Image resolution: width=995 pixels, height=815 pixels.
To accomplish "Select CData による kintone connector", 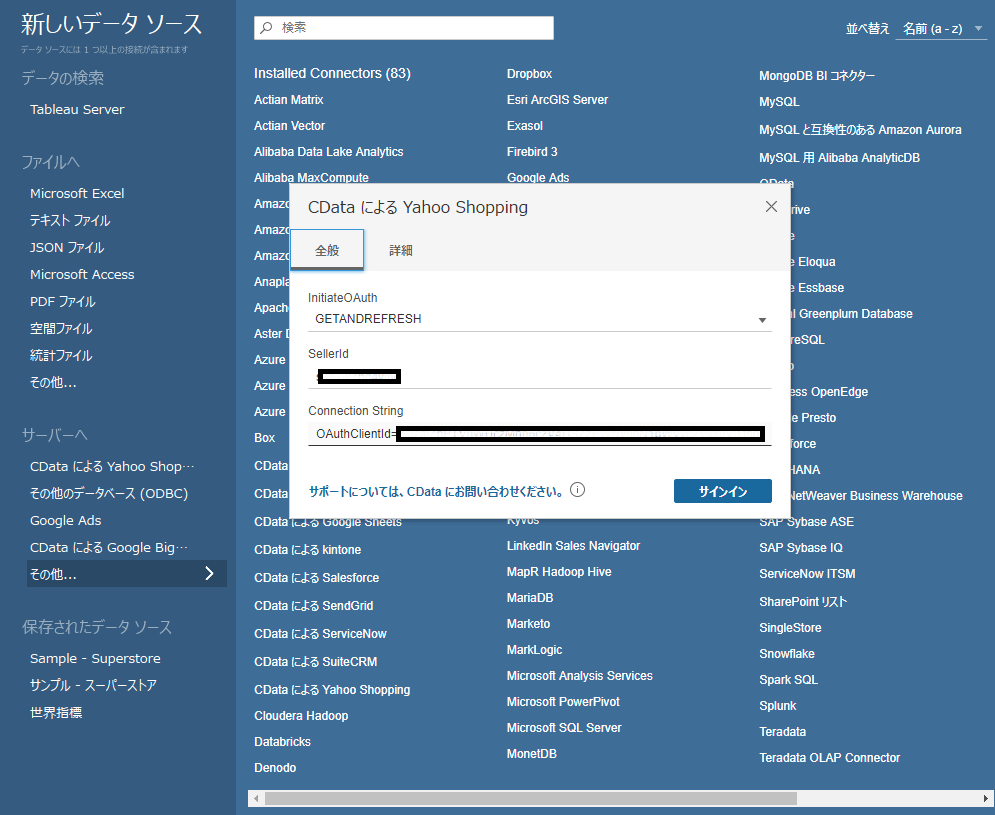I will tap(308, 550).
